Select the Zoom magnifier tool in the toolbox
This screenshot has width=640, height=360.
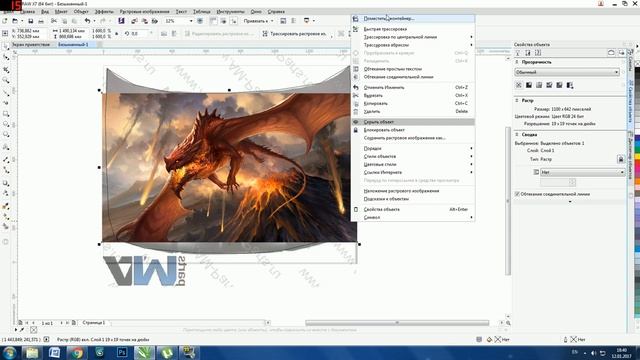[x=6, y=80]
